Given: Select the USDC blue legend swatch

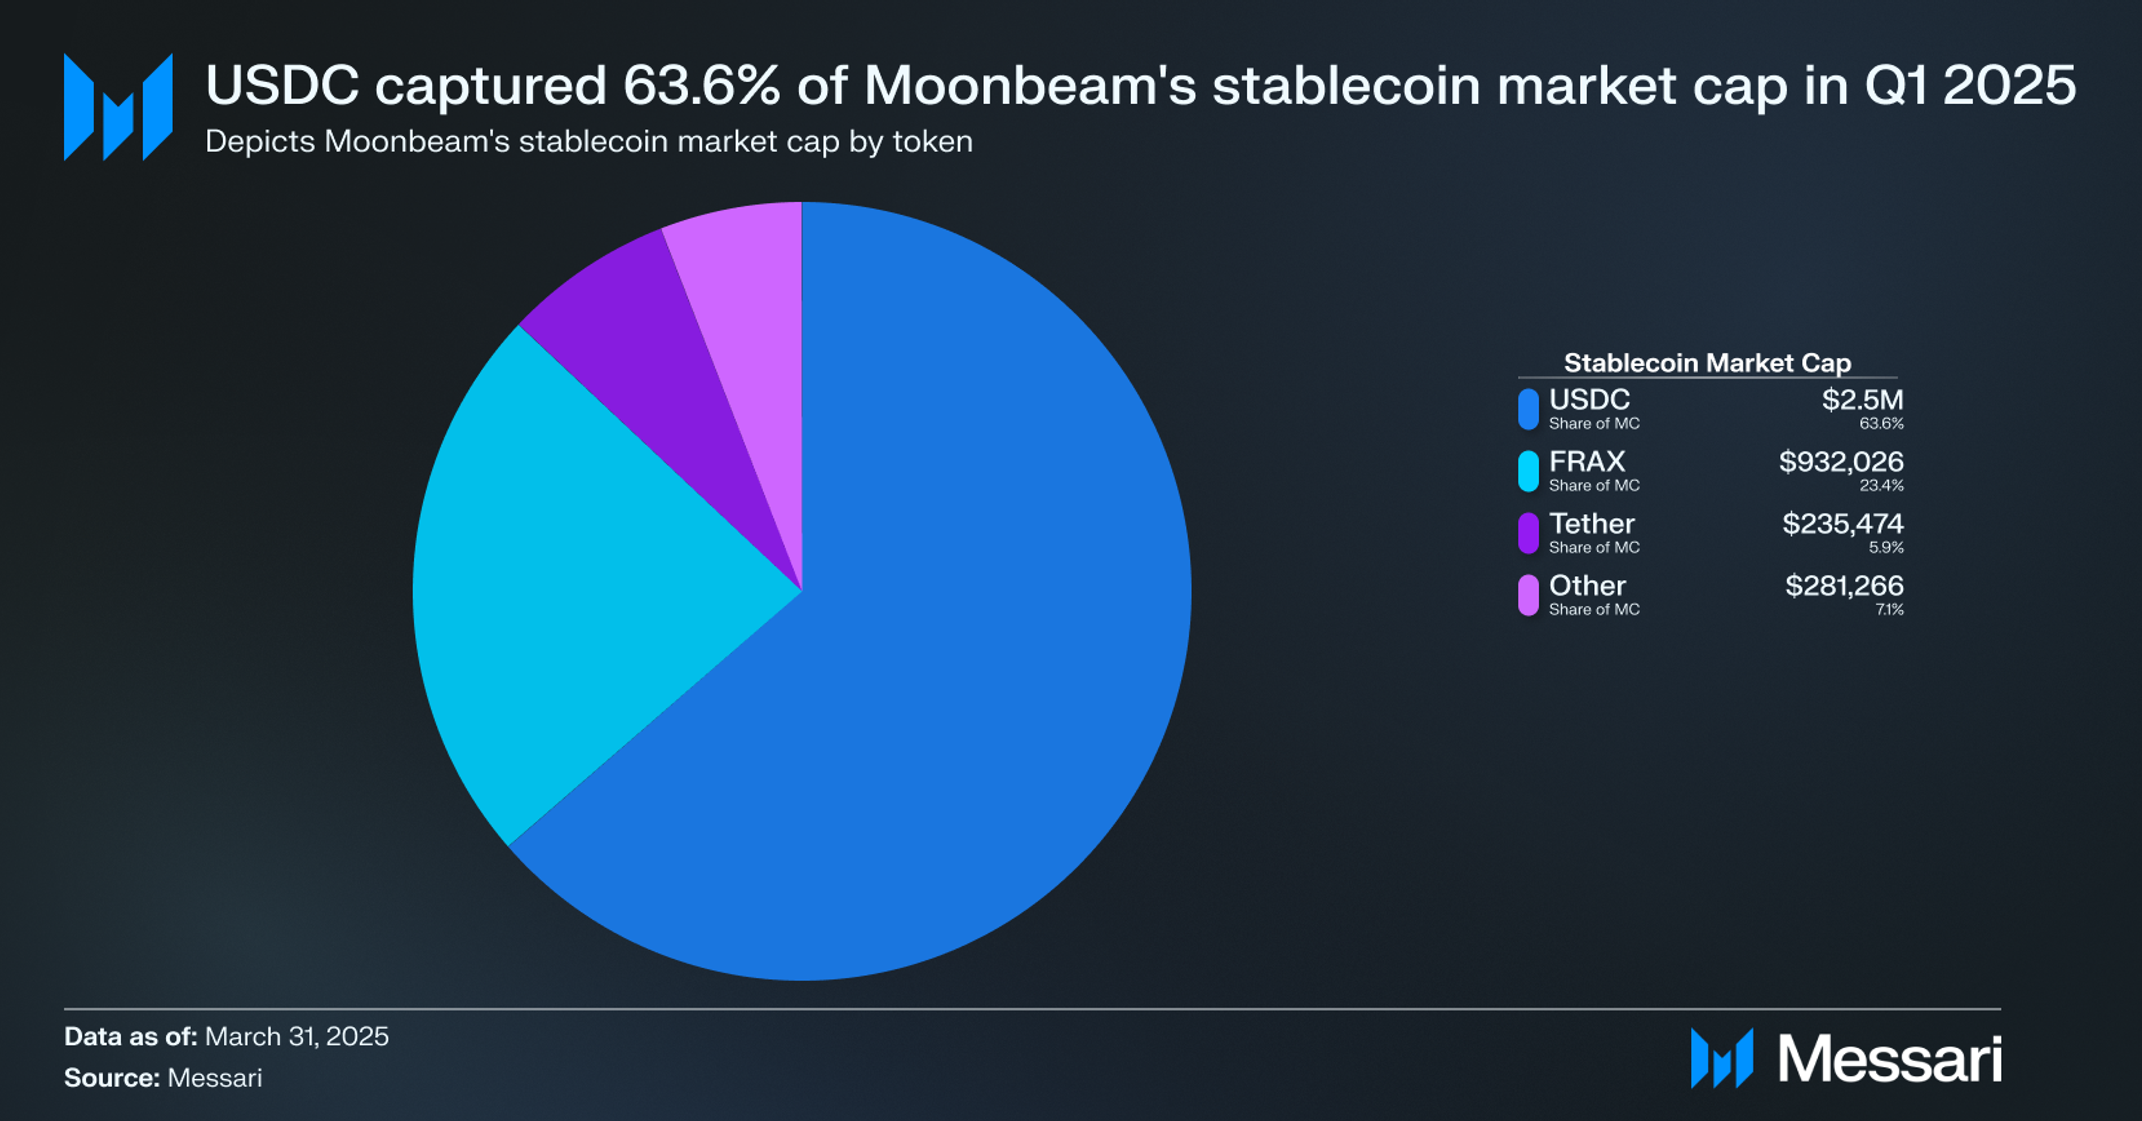Looking at the screenshot, I should (1528, 409).
